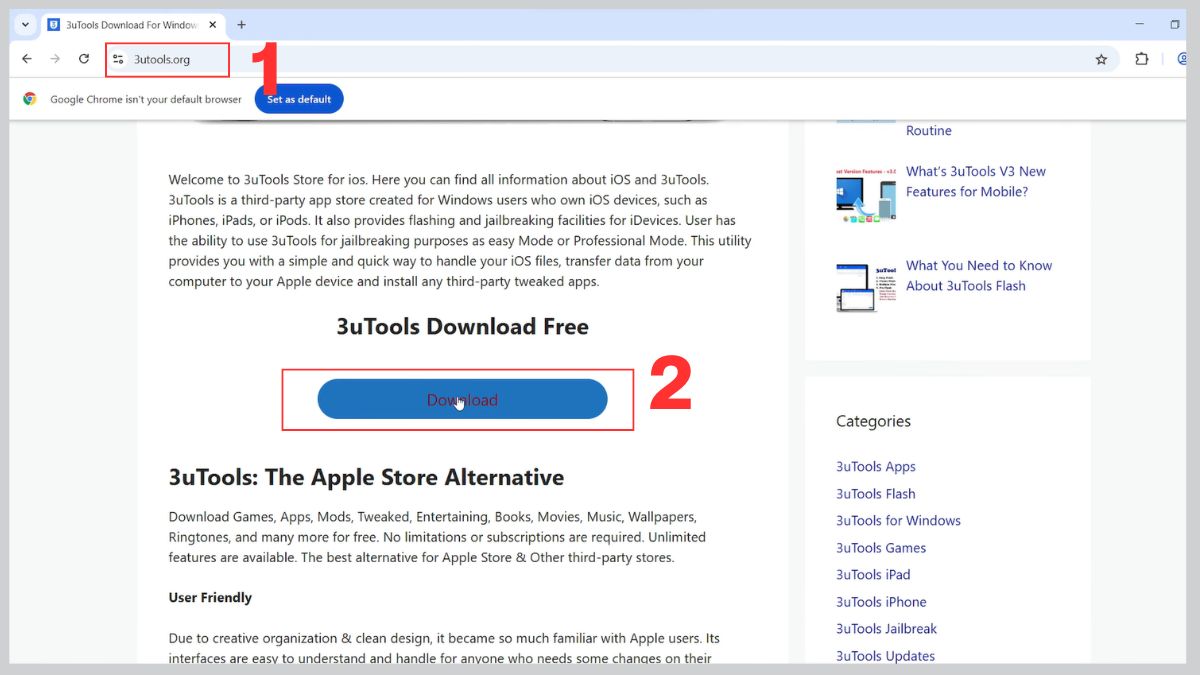
Task: Minimize the Chrome window
Action: pos(1139,24)
